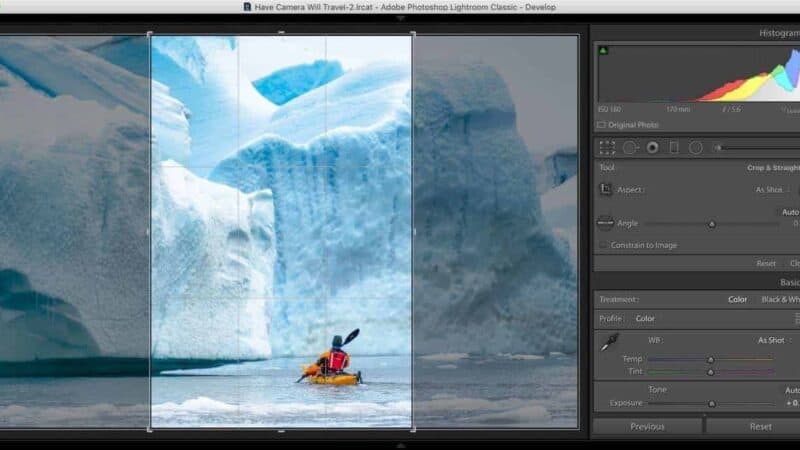Click the Lightroom window title text

[x=405, y=7]
